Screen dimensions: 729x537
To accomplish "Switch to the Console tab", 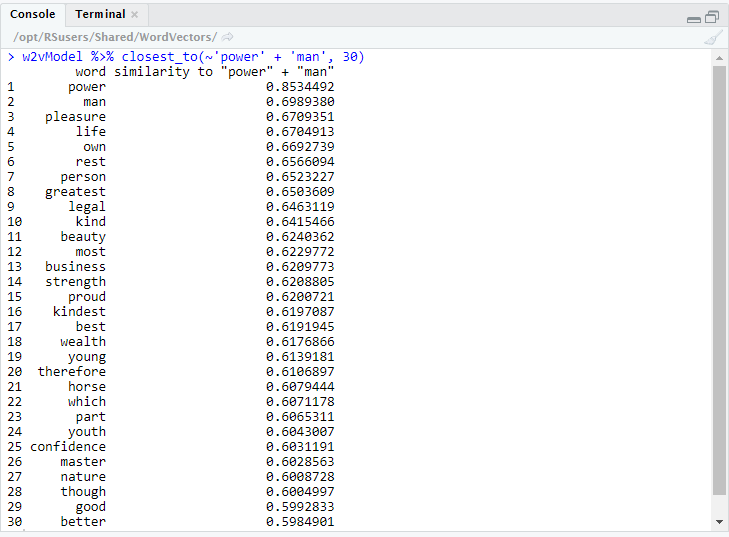I will (33, 14).
